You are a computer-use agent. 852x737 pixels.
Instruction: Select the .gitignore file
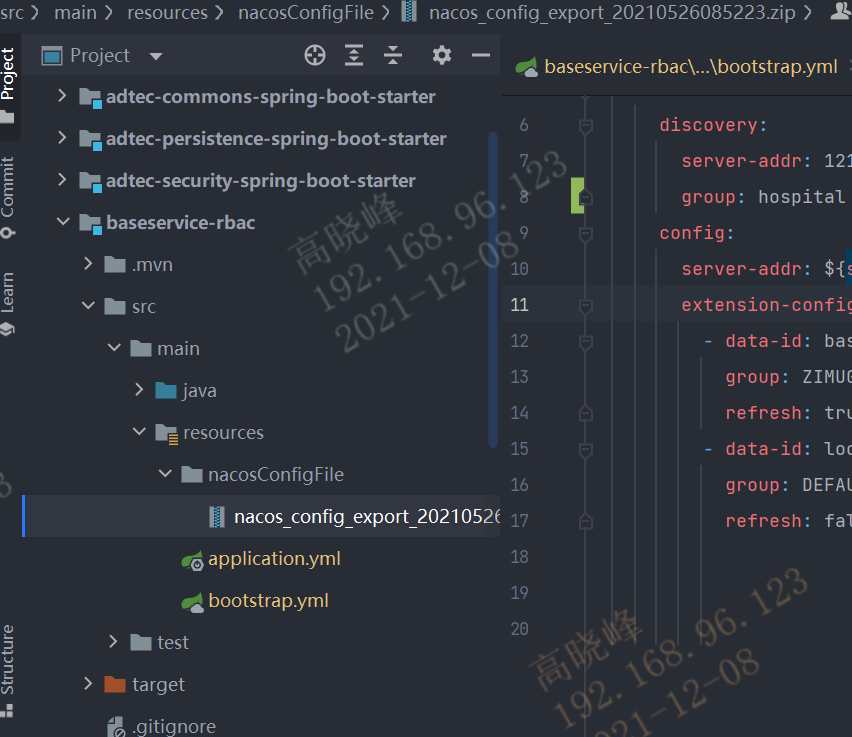point(174,727)
